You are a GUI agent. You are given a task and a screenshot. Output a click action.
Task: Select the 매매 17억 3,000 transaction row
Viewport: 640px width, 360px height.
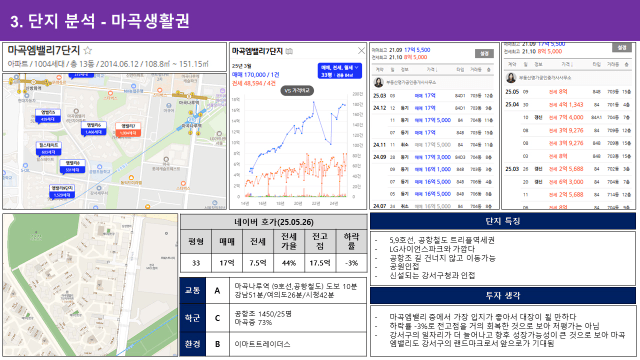433,157
